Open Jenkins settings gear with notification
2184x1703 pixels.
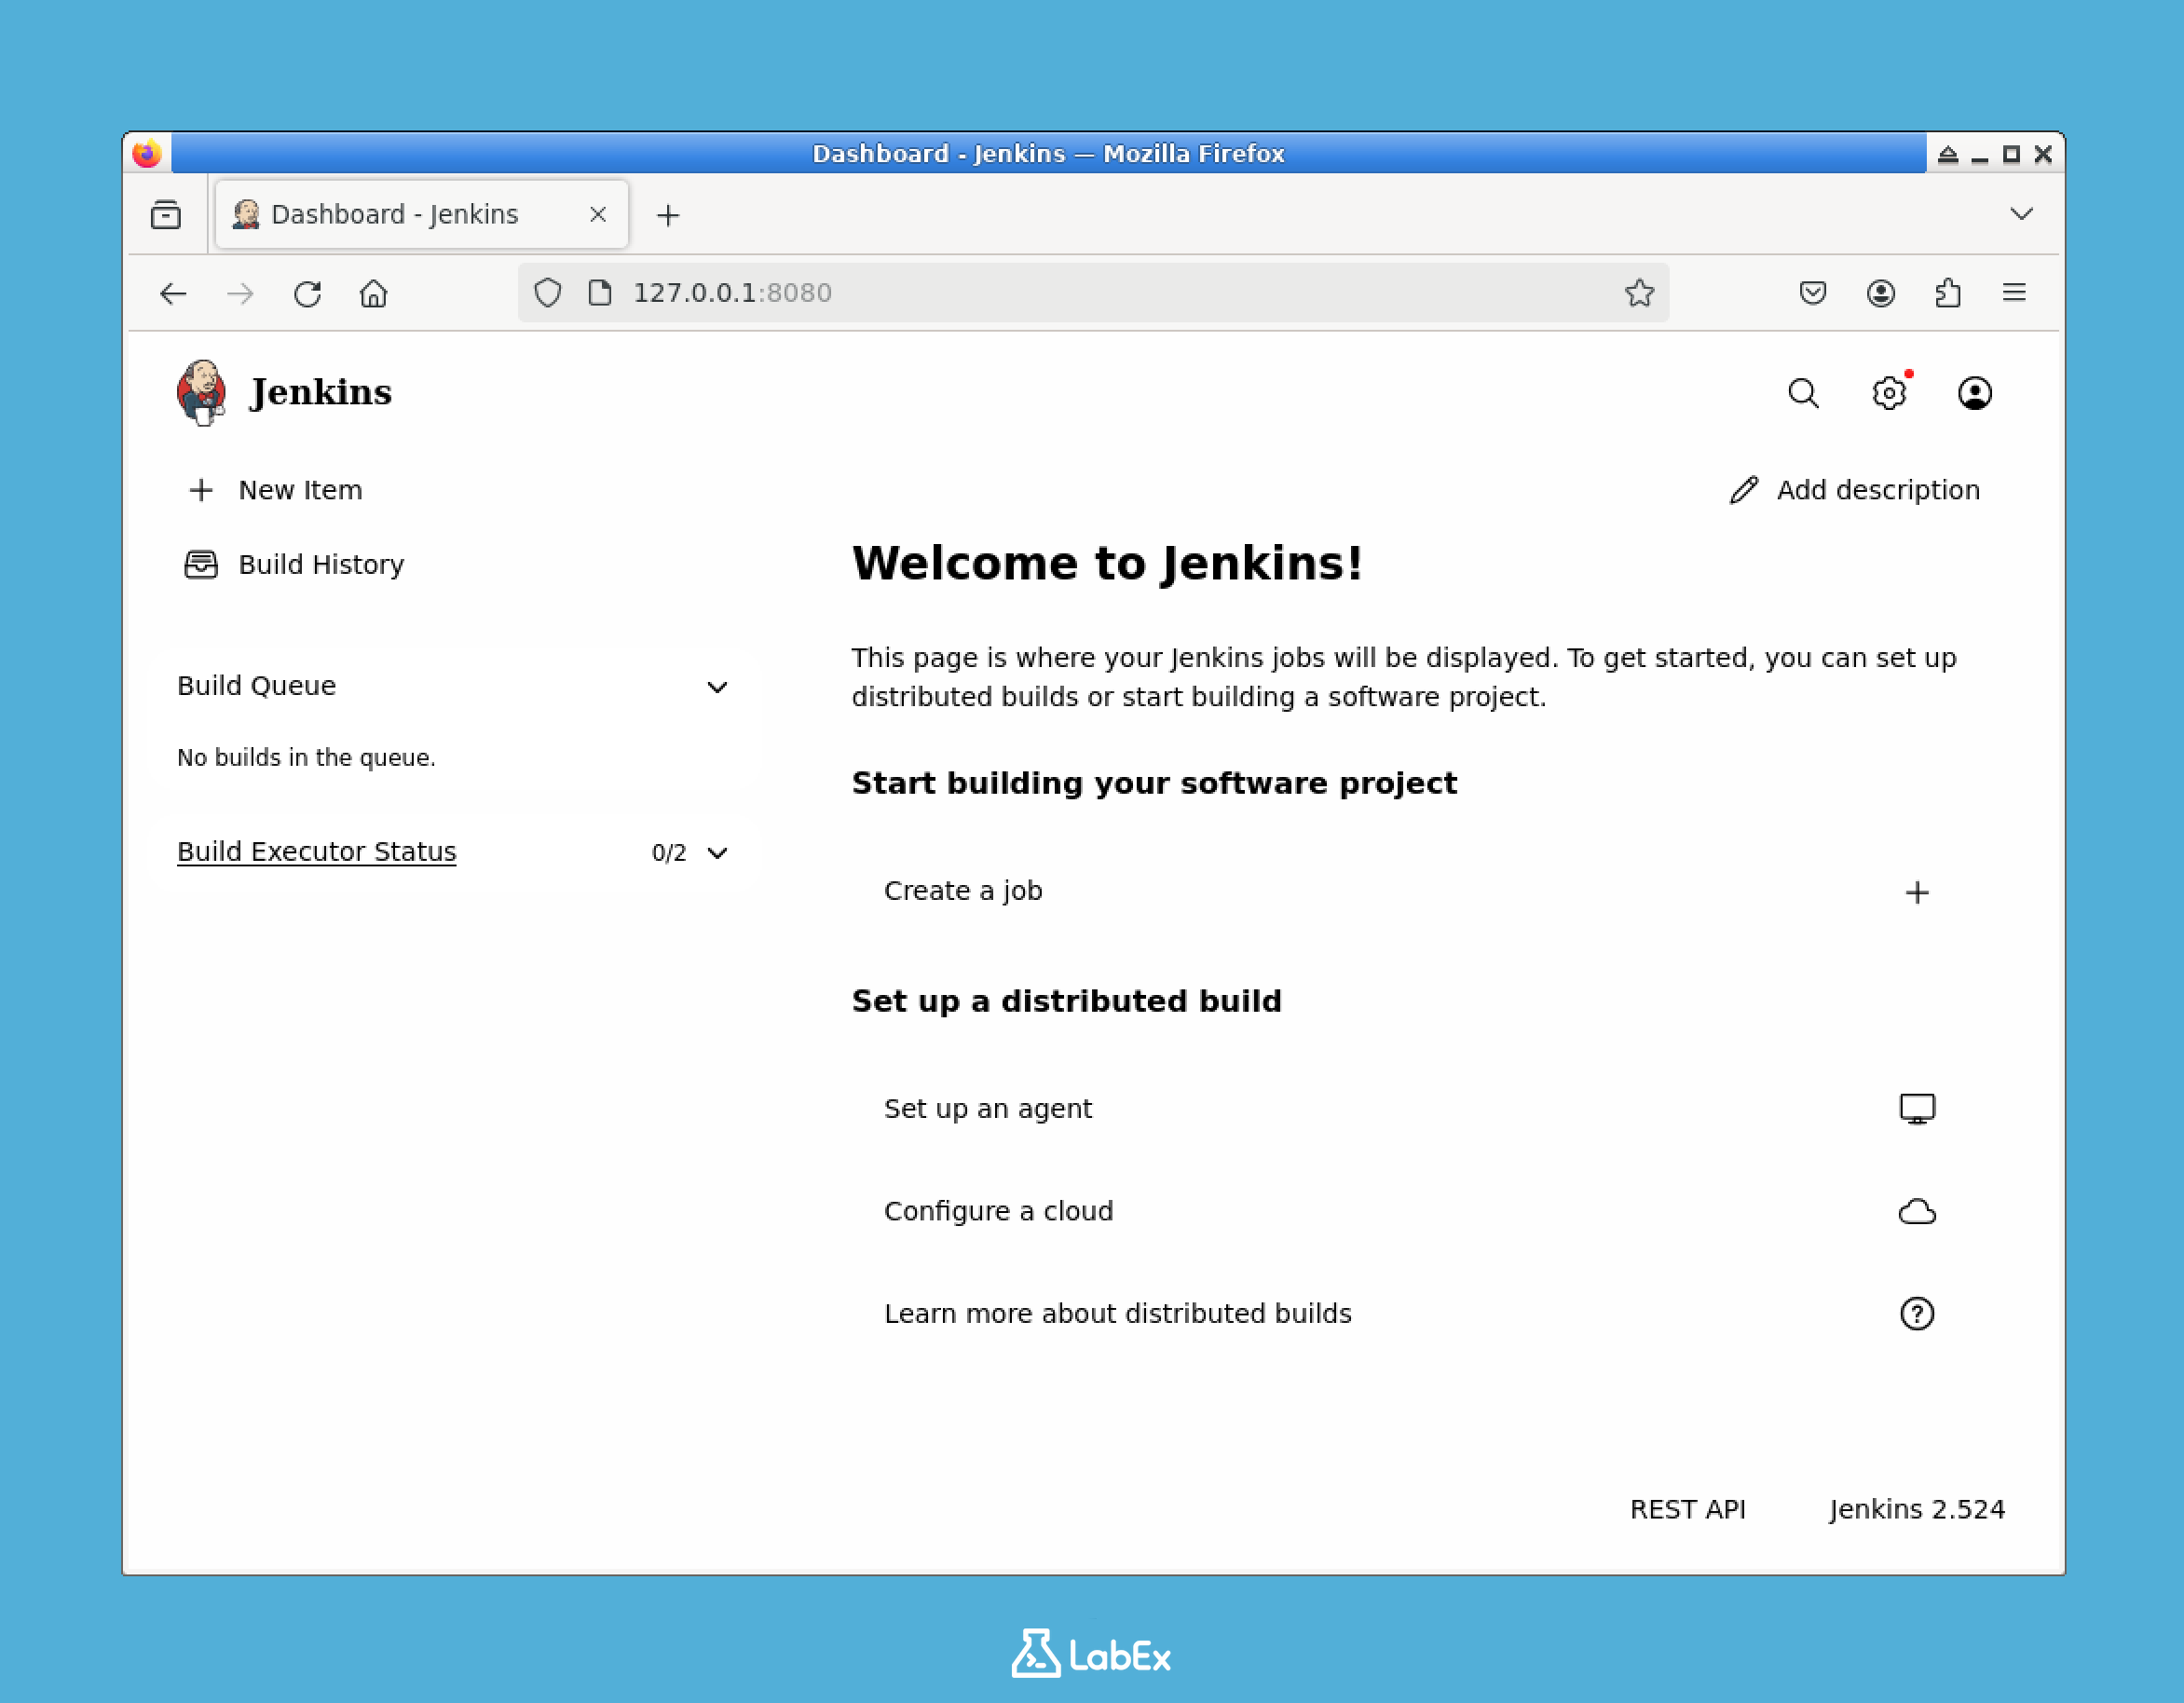pos(1888,393)
